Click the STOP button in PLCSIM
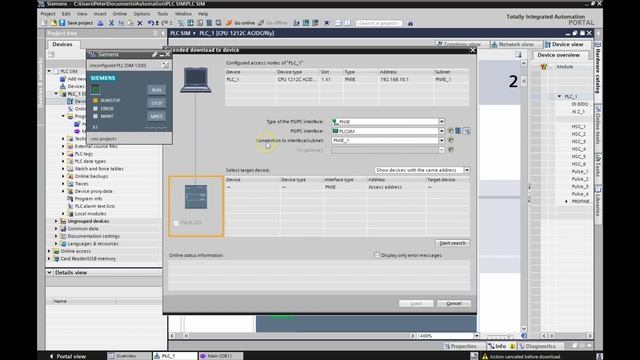This screenshot has width=640, height=360. (156, 103)
